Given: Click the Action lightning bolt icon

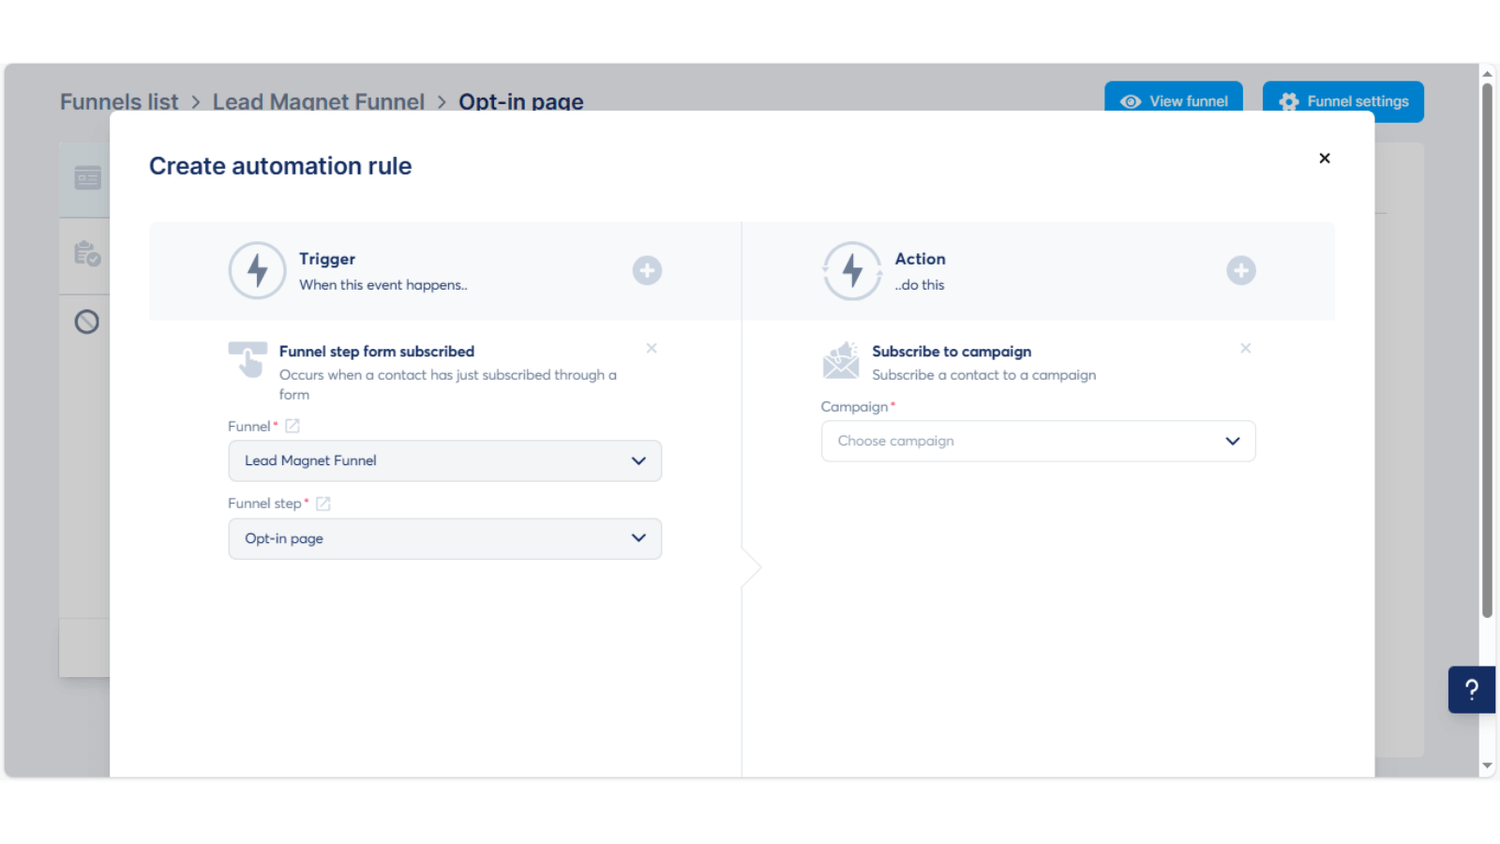Looking at the screenshot, I should (x=852, y=270).
